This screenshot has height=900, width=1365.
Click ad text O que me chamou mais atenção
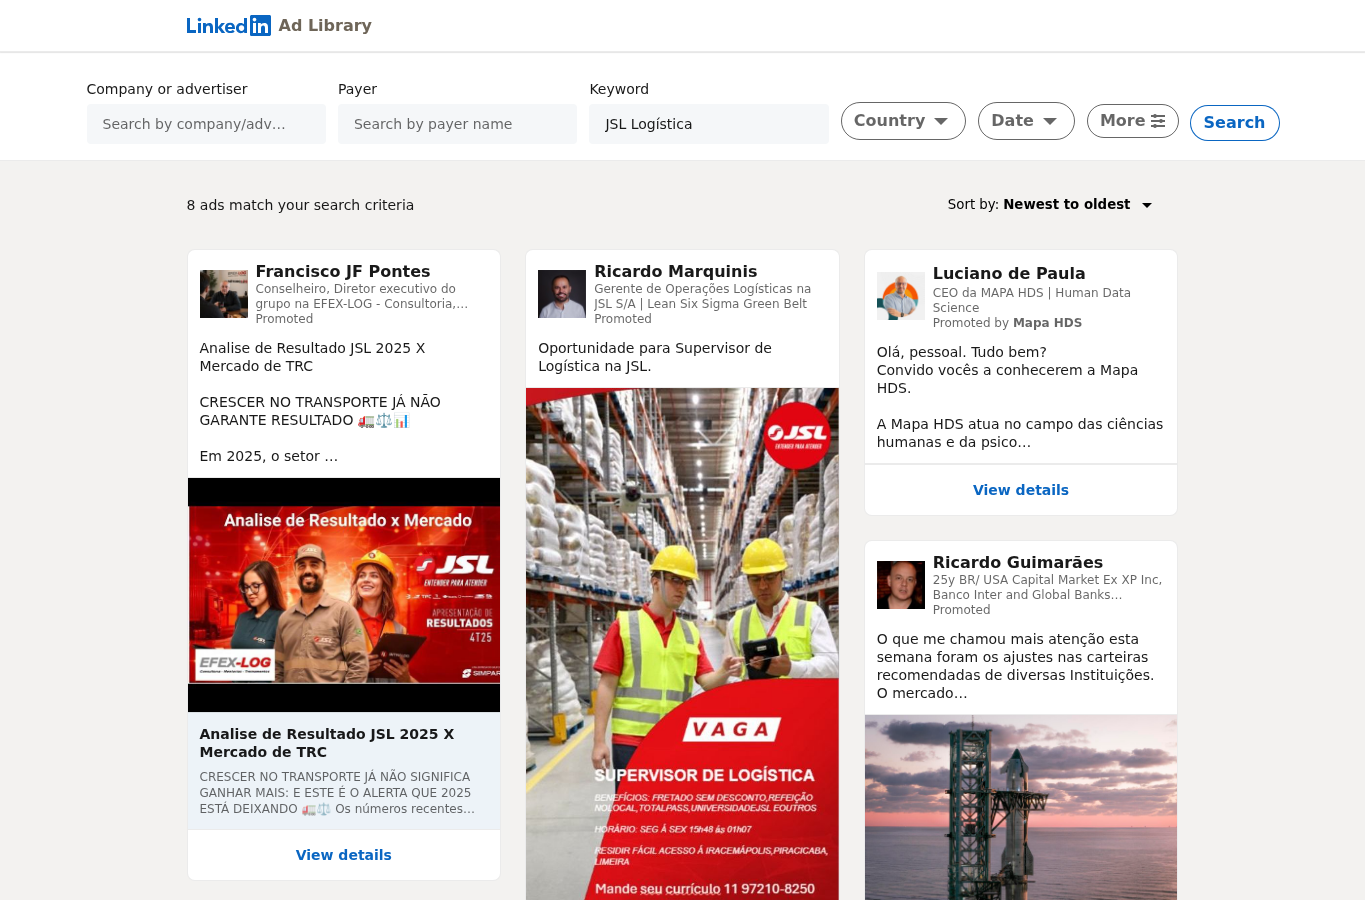click(x=1015, y=666)
